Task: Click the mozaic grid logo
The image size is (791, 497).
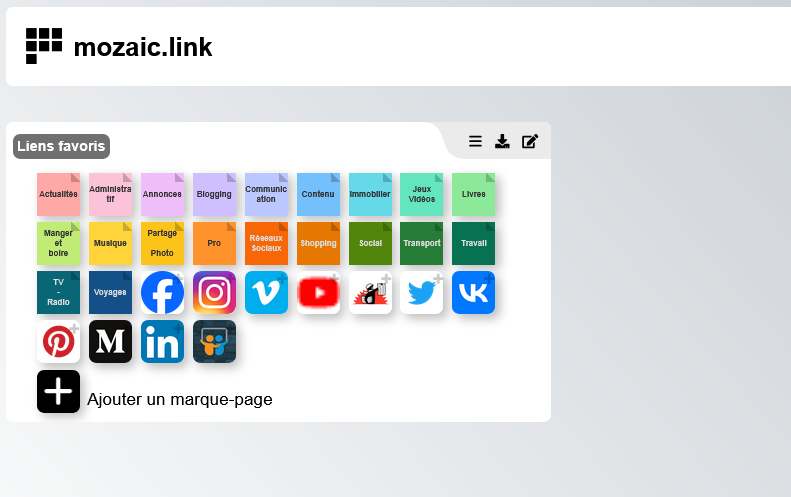Action: click(44, 46)
